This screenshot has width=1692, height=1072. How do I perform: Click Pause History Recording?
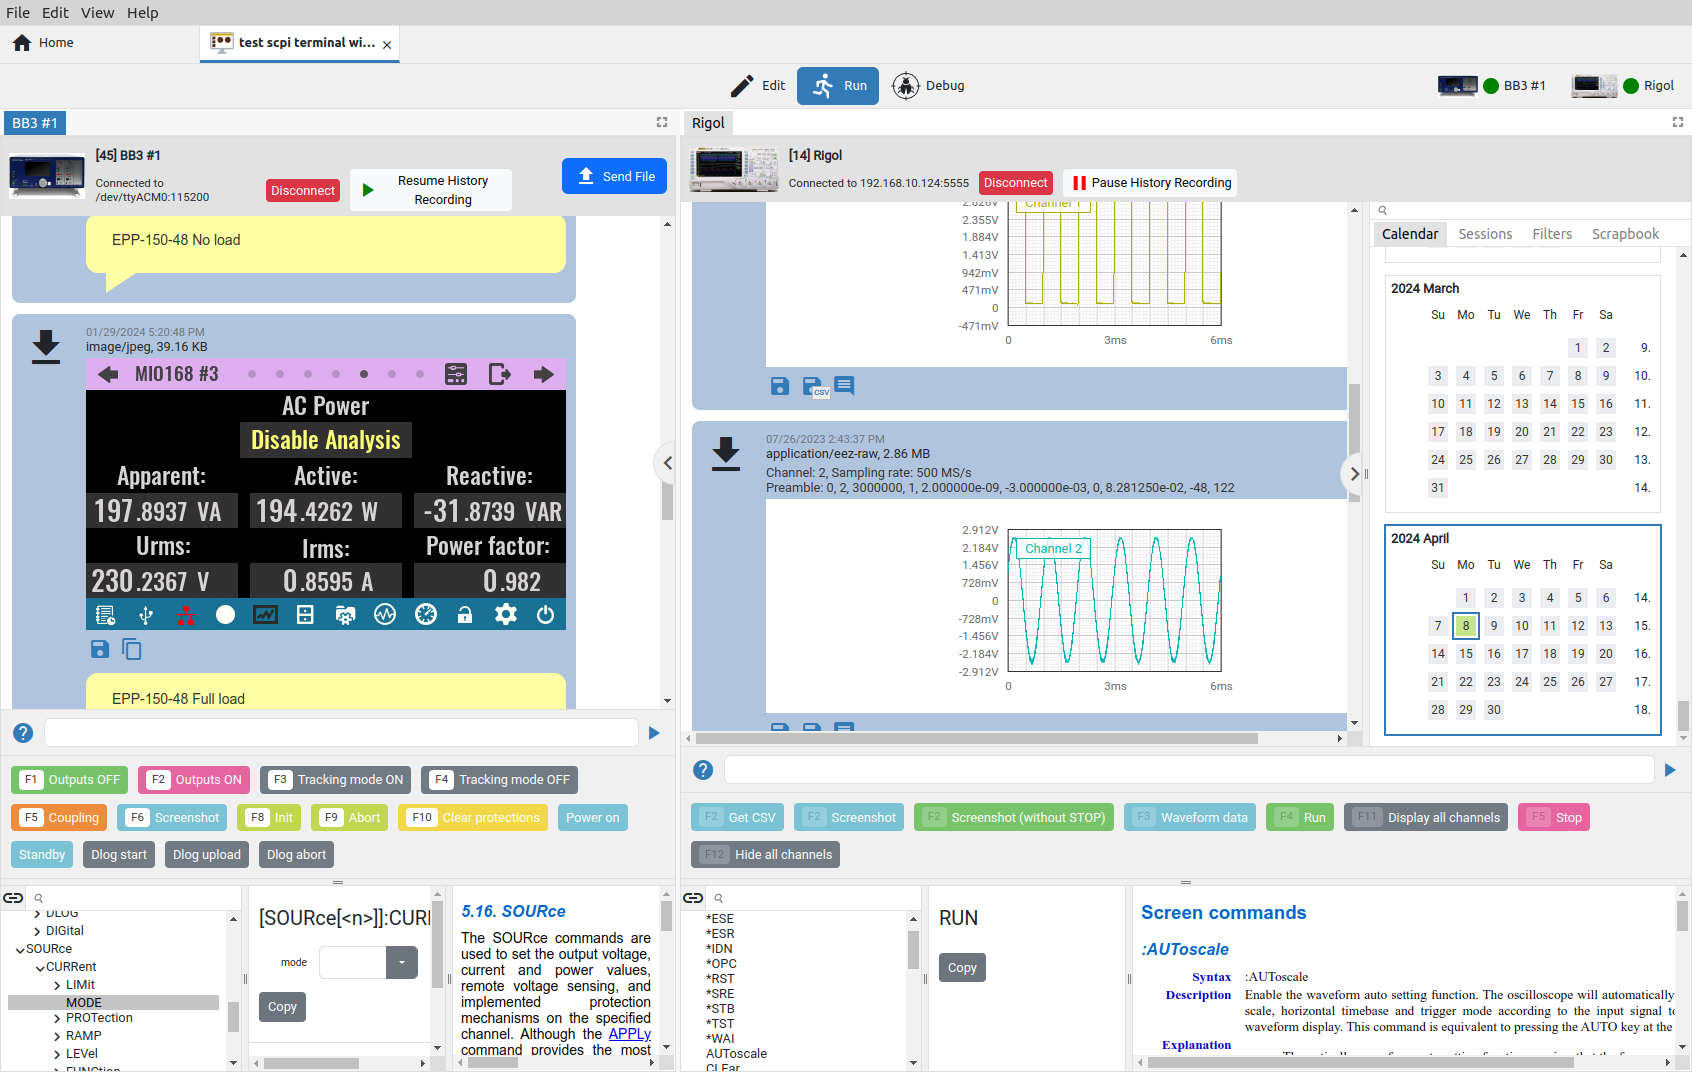[x=1150, y=183]
